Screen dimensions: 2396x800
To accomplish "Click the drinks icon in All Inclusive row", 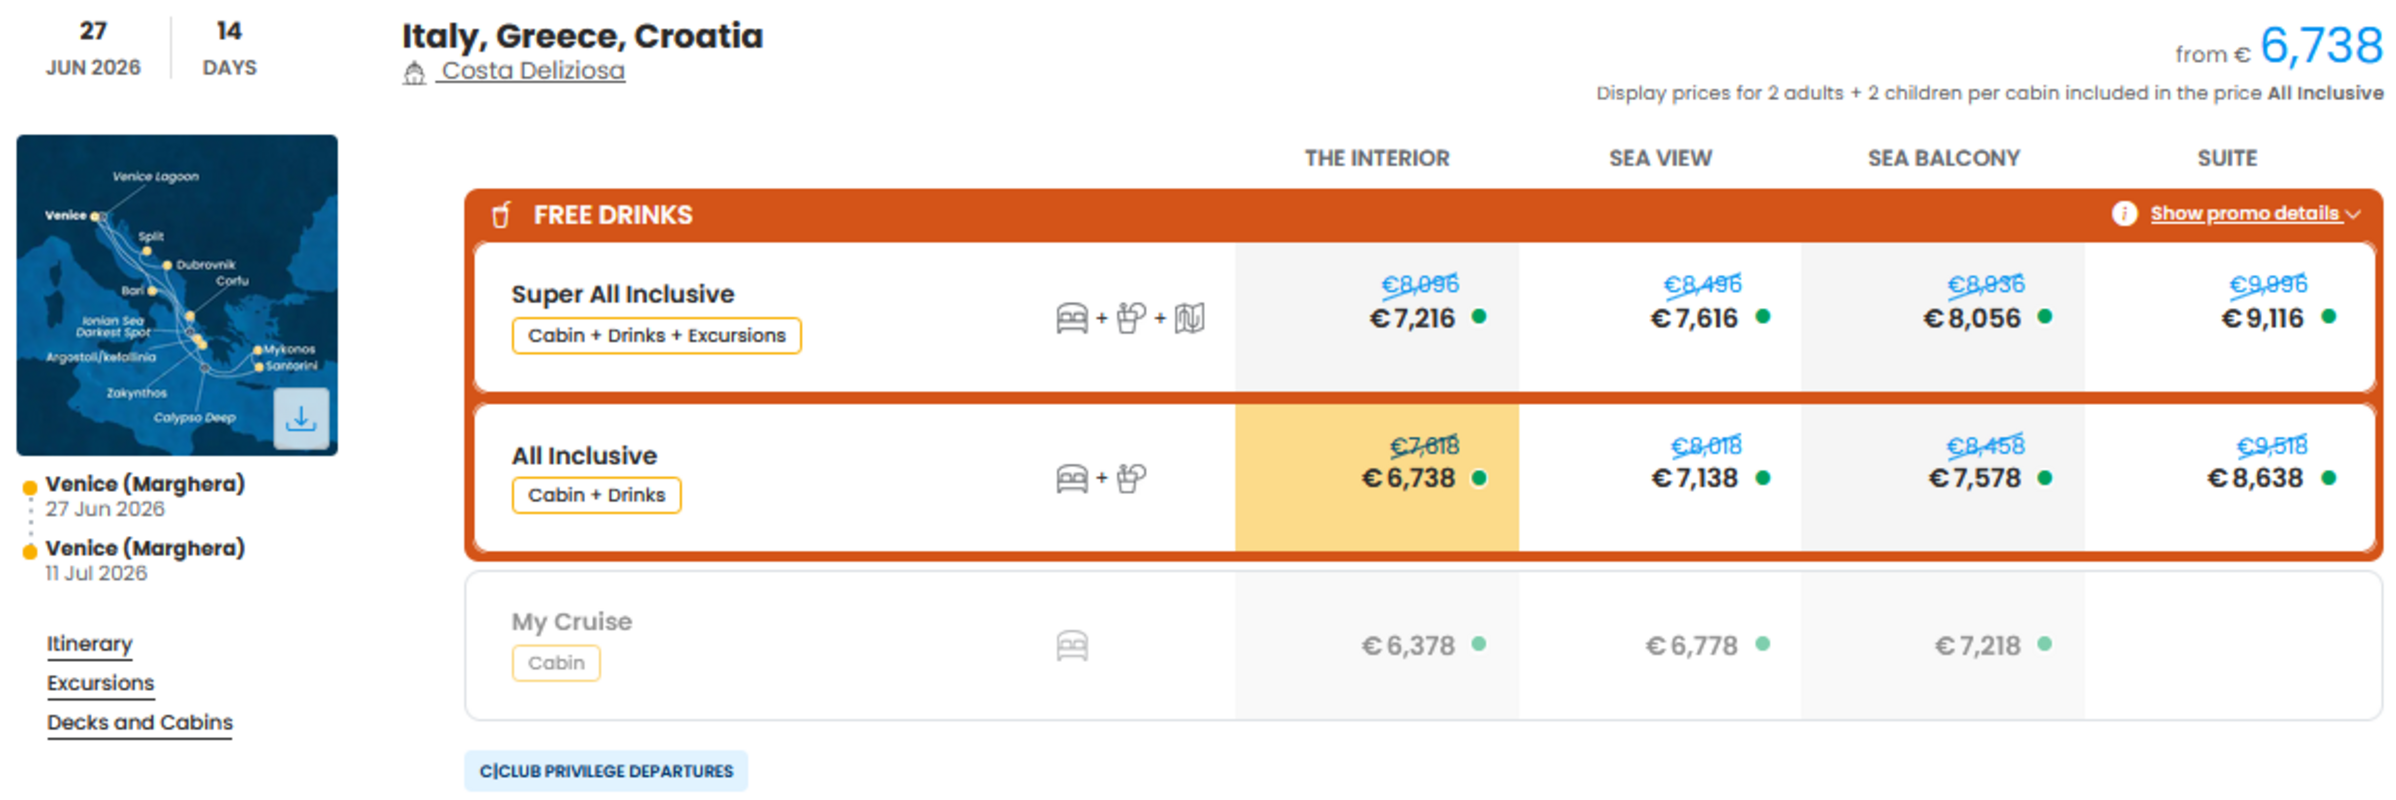I will 1131,479.
